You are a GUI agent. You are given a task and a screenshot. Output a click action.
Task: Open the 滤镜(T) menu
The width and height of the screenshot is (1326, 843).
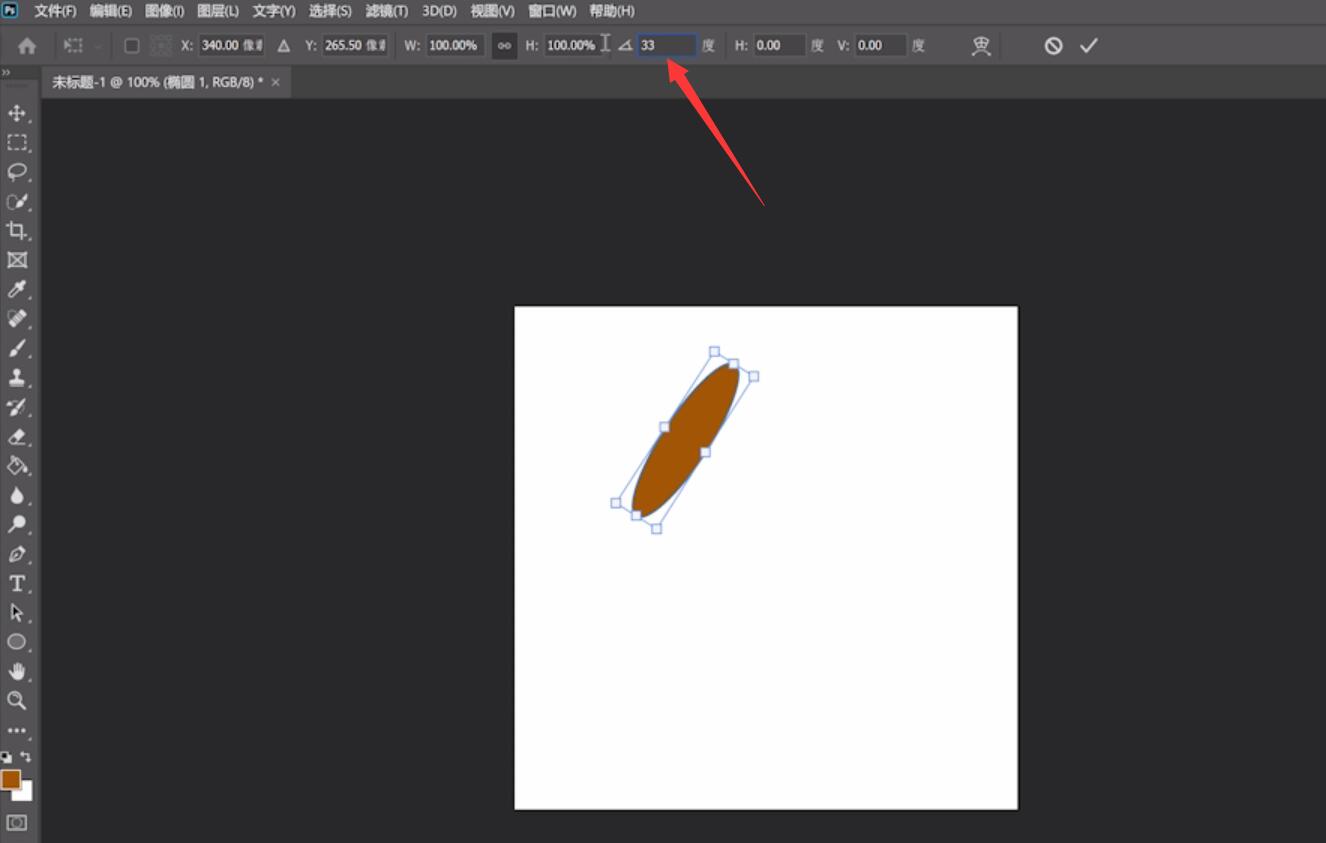point(387,11)
